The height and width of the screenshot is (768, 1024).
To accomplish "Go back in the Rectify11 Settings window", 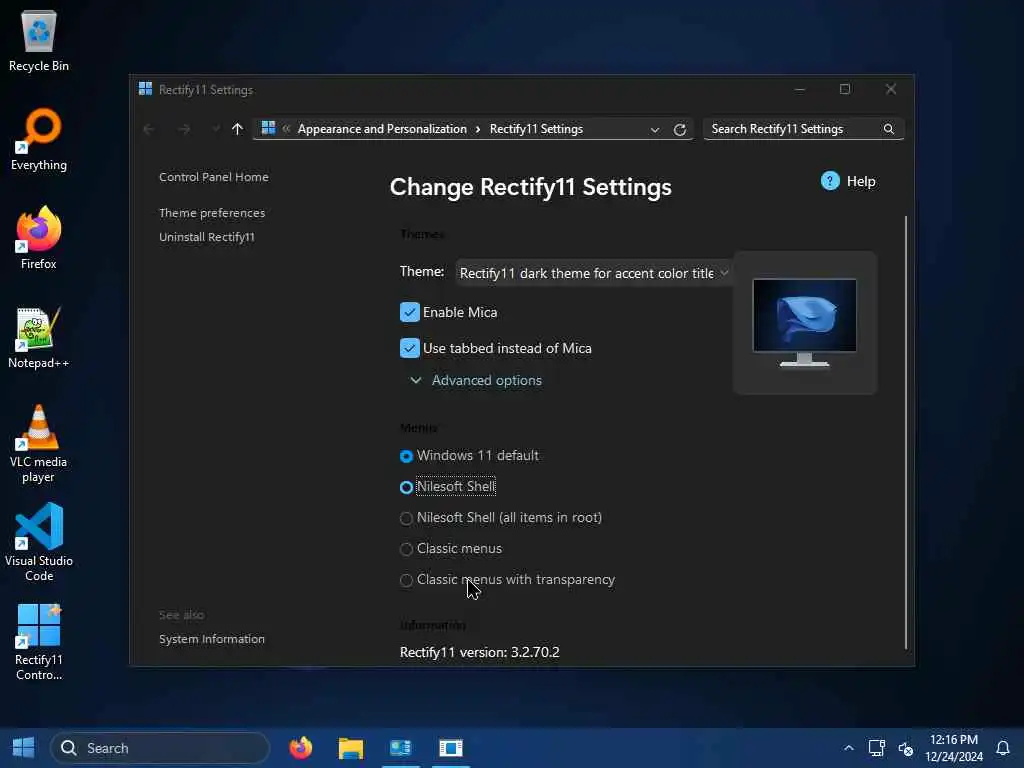I will 149,129.
